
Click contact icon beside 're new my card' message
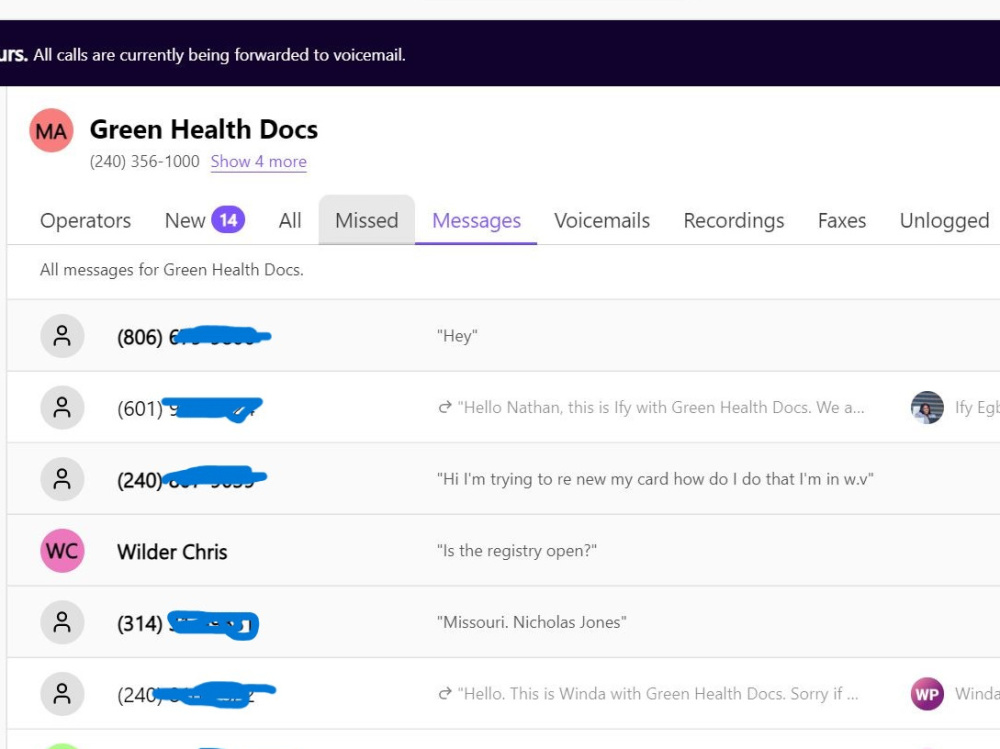(x=62, y=478)
